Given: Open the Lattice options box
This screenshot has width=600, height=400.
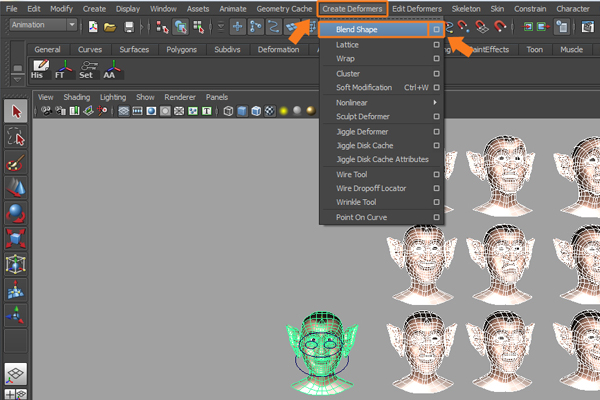Looking at the screenshot, I should point(436,45).
